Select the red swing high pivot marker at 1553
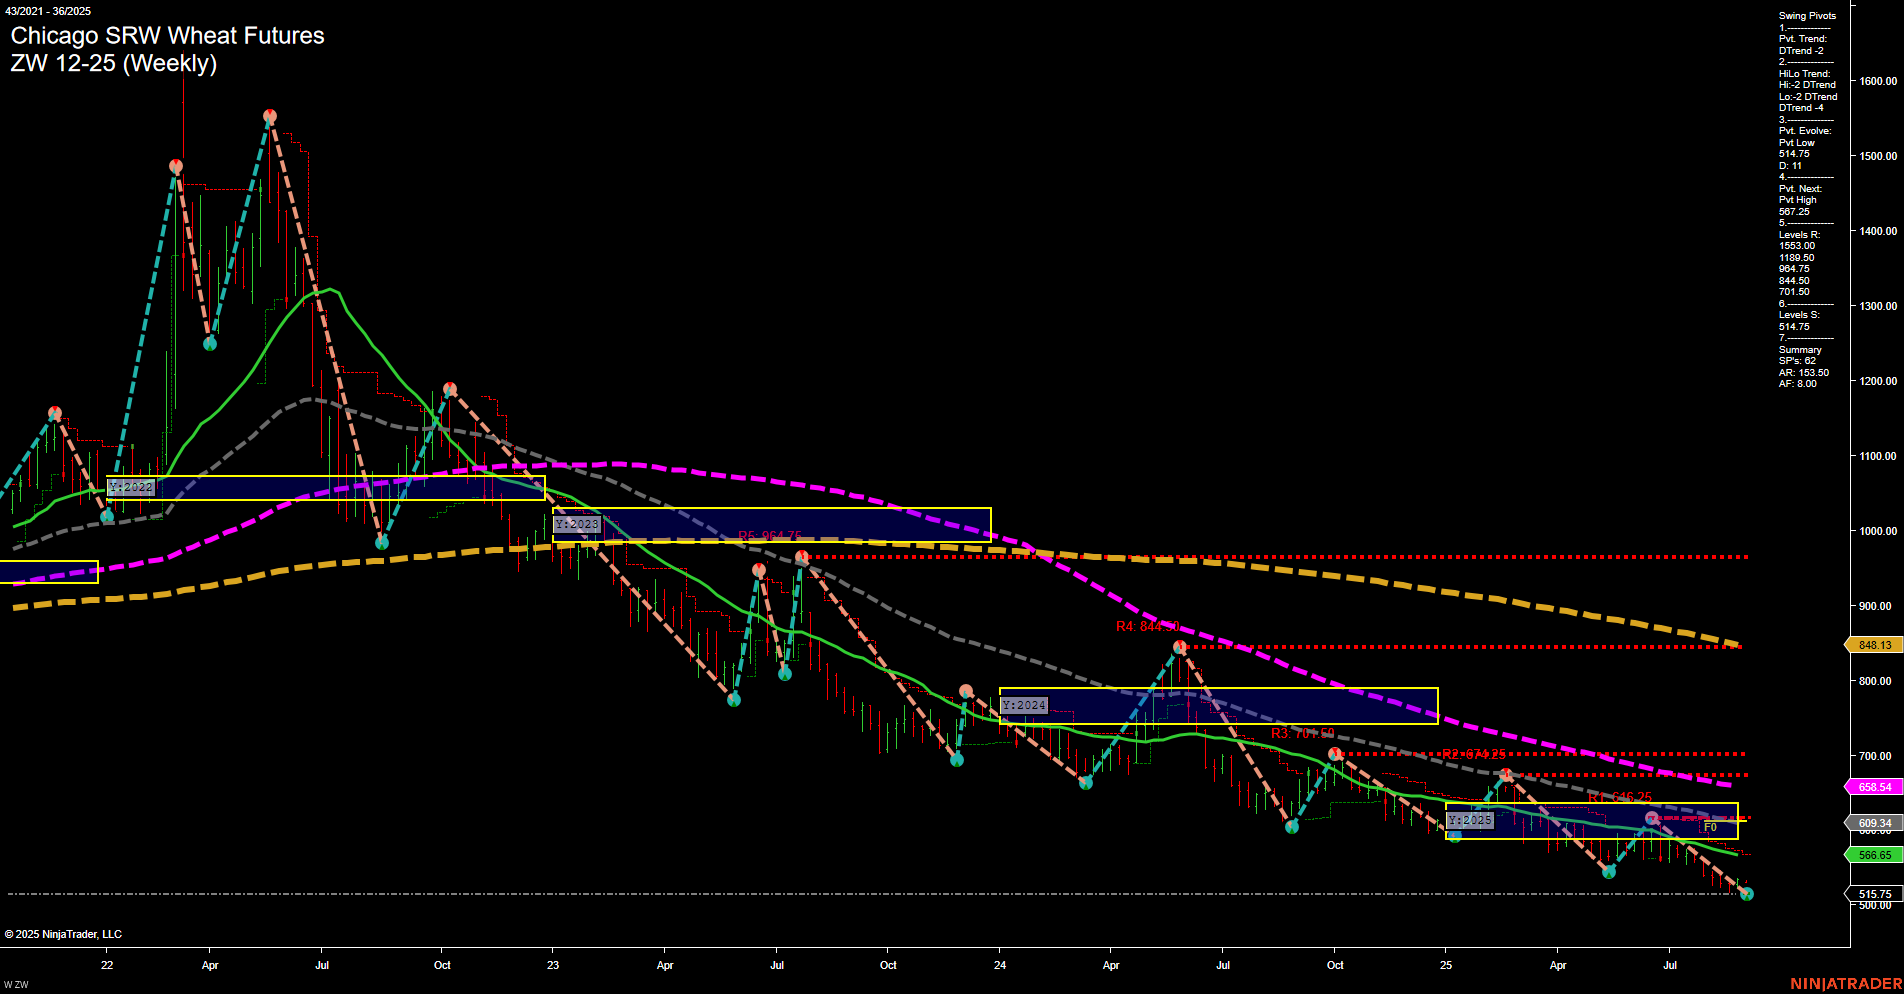This screenshot has width=1904, height=994. [270, 115]
